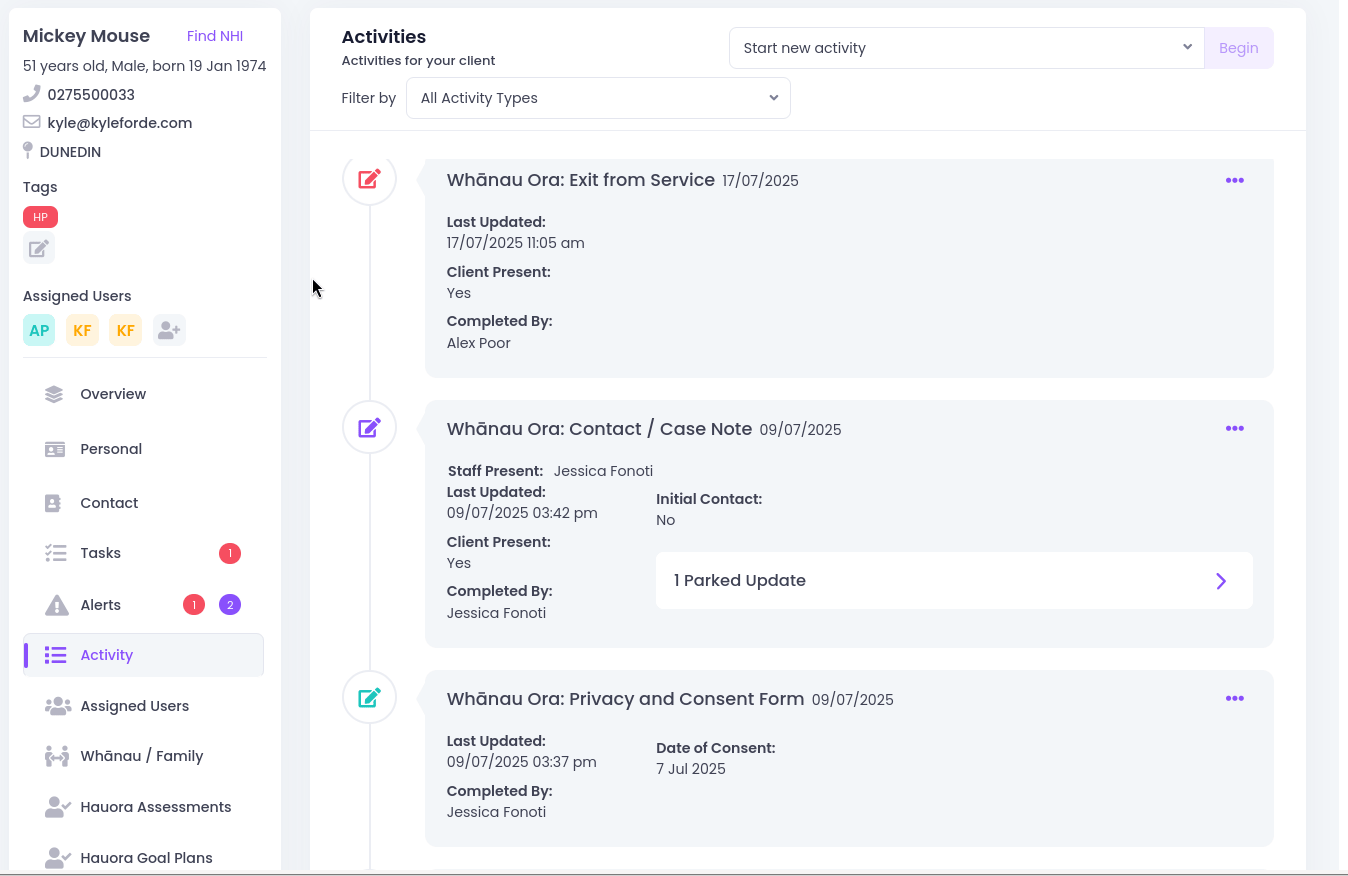The image size is (1348, 876).
Task: Click the Tasks checklist icon
Action: 55,553
